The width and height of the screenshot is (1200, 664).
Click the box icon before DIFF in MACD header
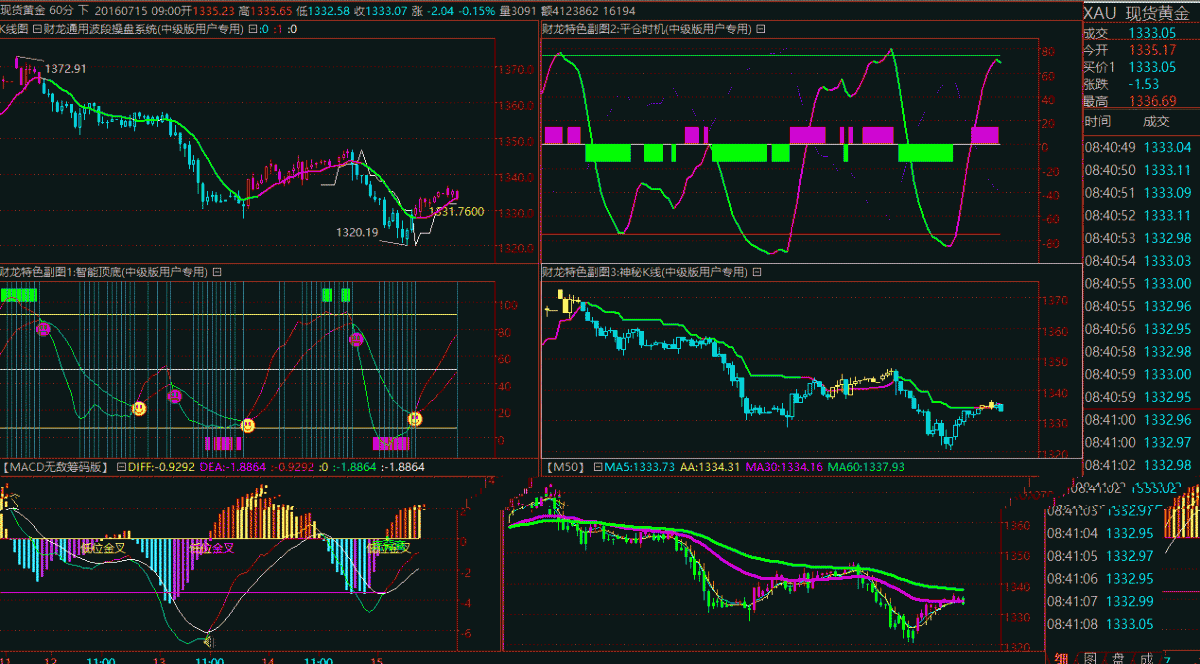tap(121, 467)
